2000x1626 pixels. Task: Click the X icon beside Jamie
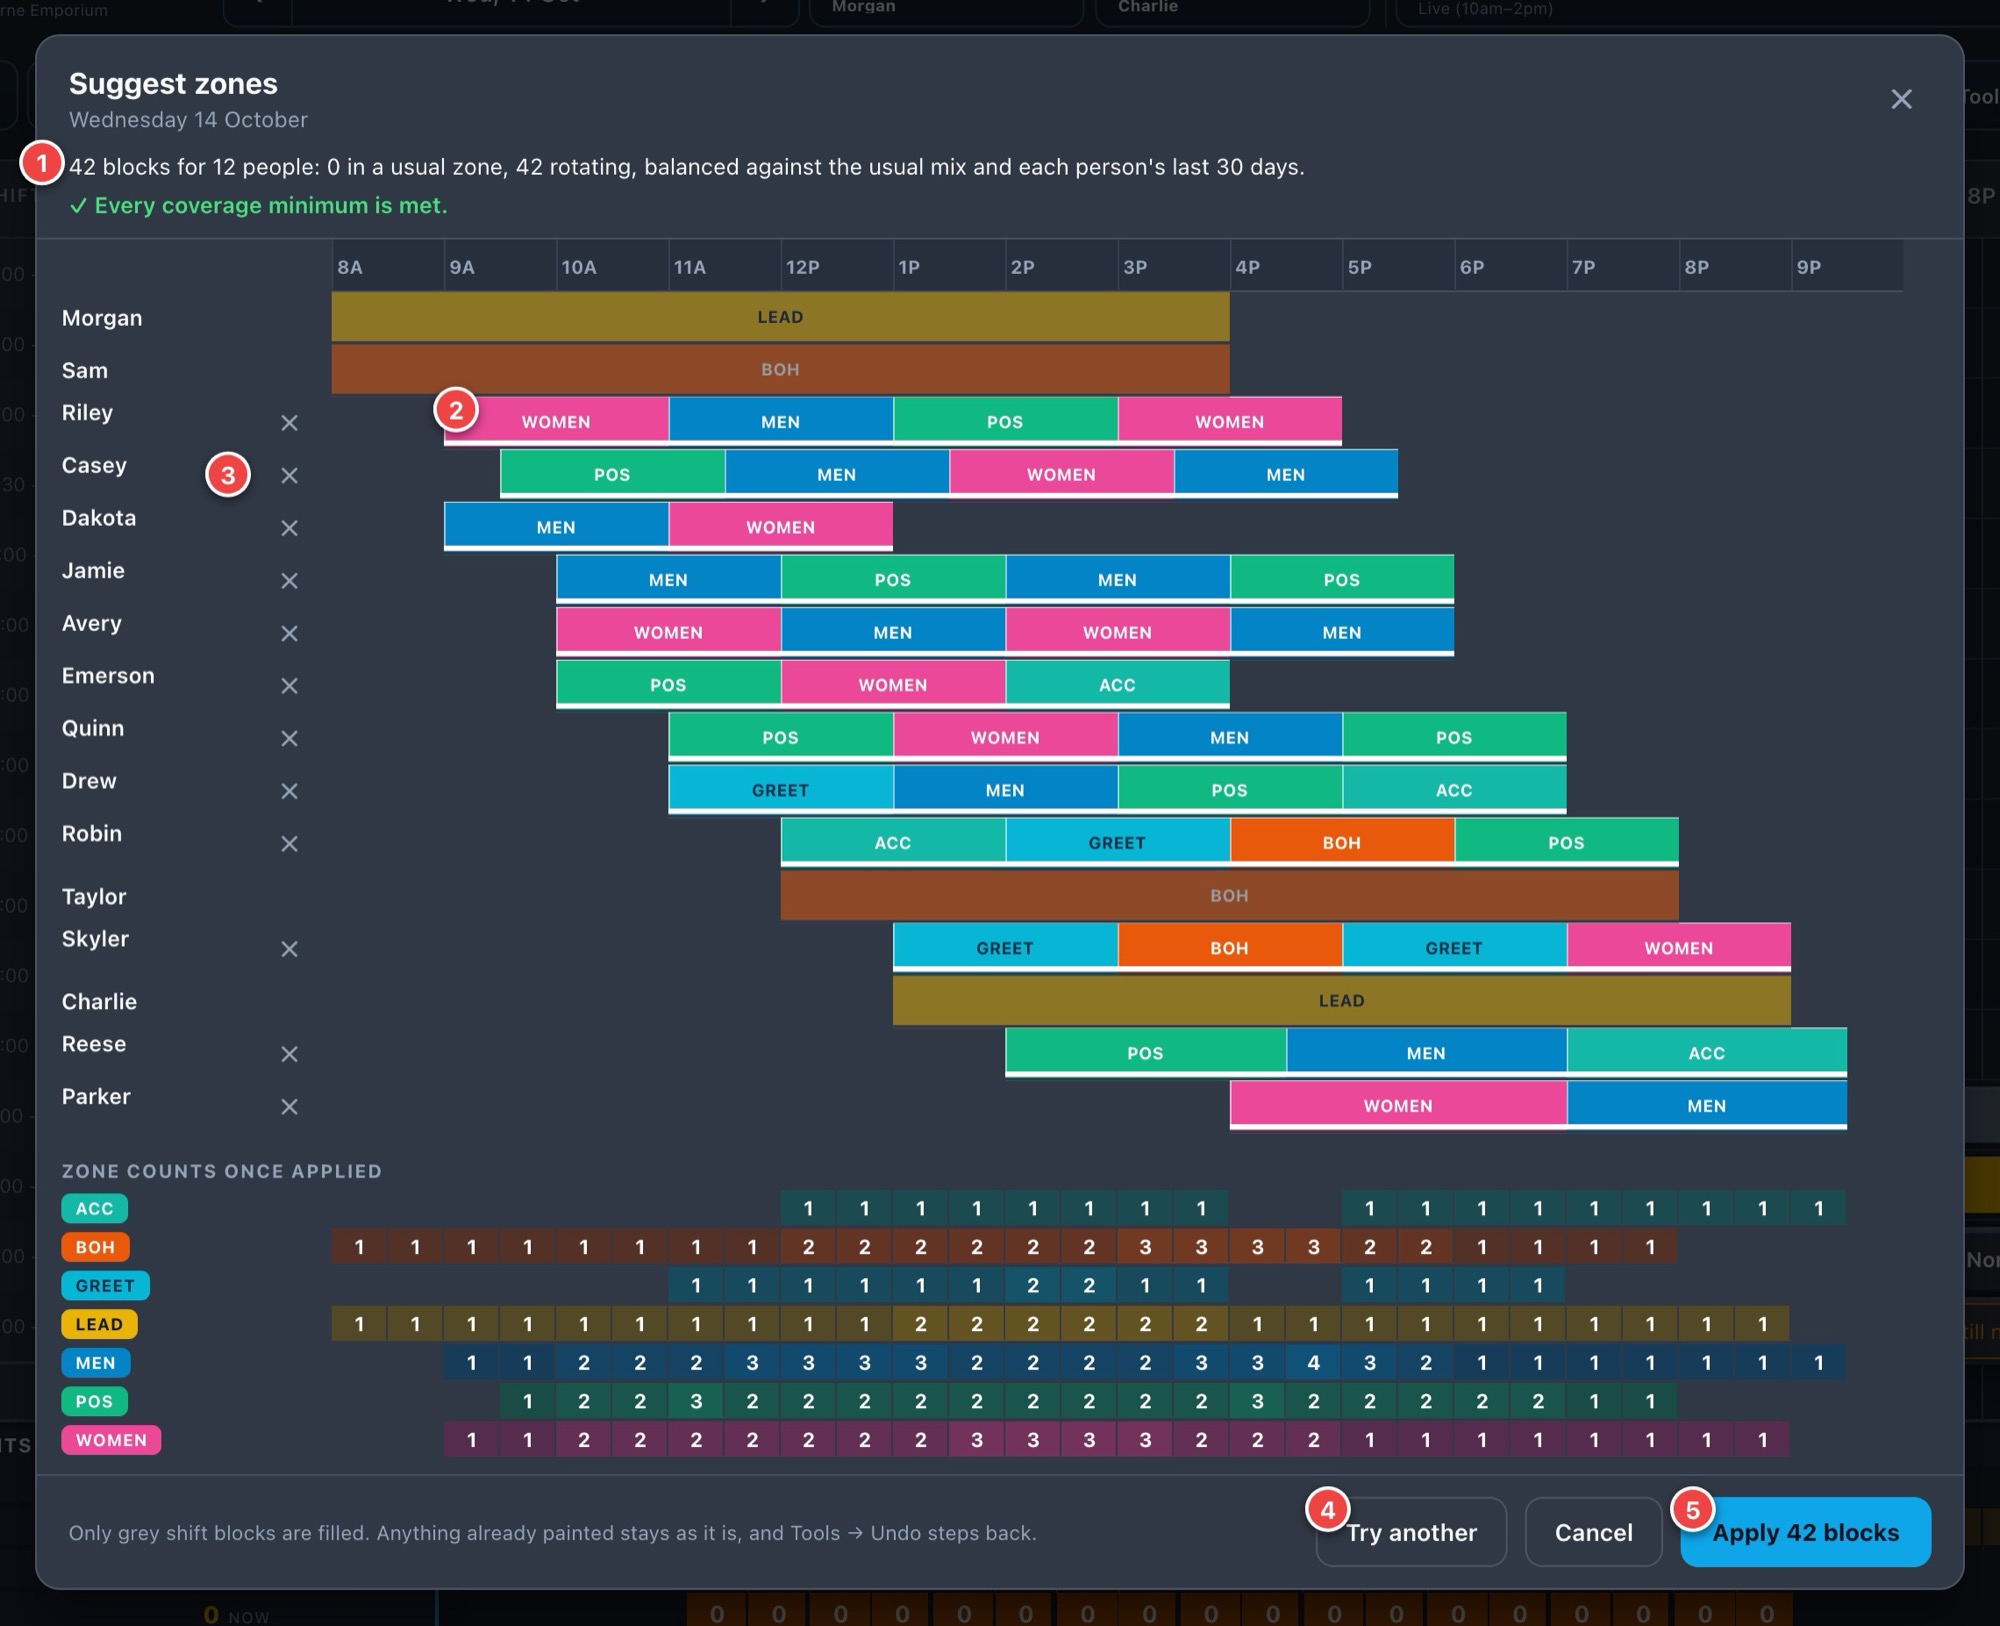pyautogui.click(x=289, y=581)
